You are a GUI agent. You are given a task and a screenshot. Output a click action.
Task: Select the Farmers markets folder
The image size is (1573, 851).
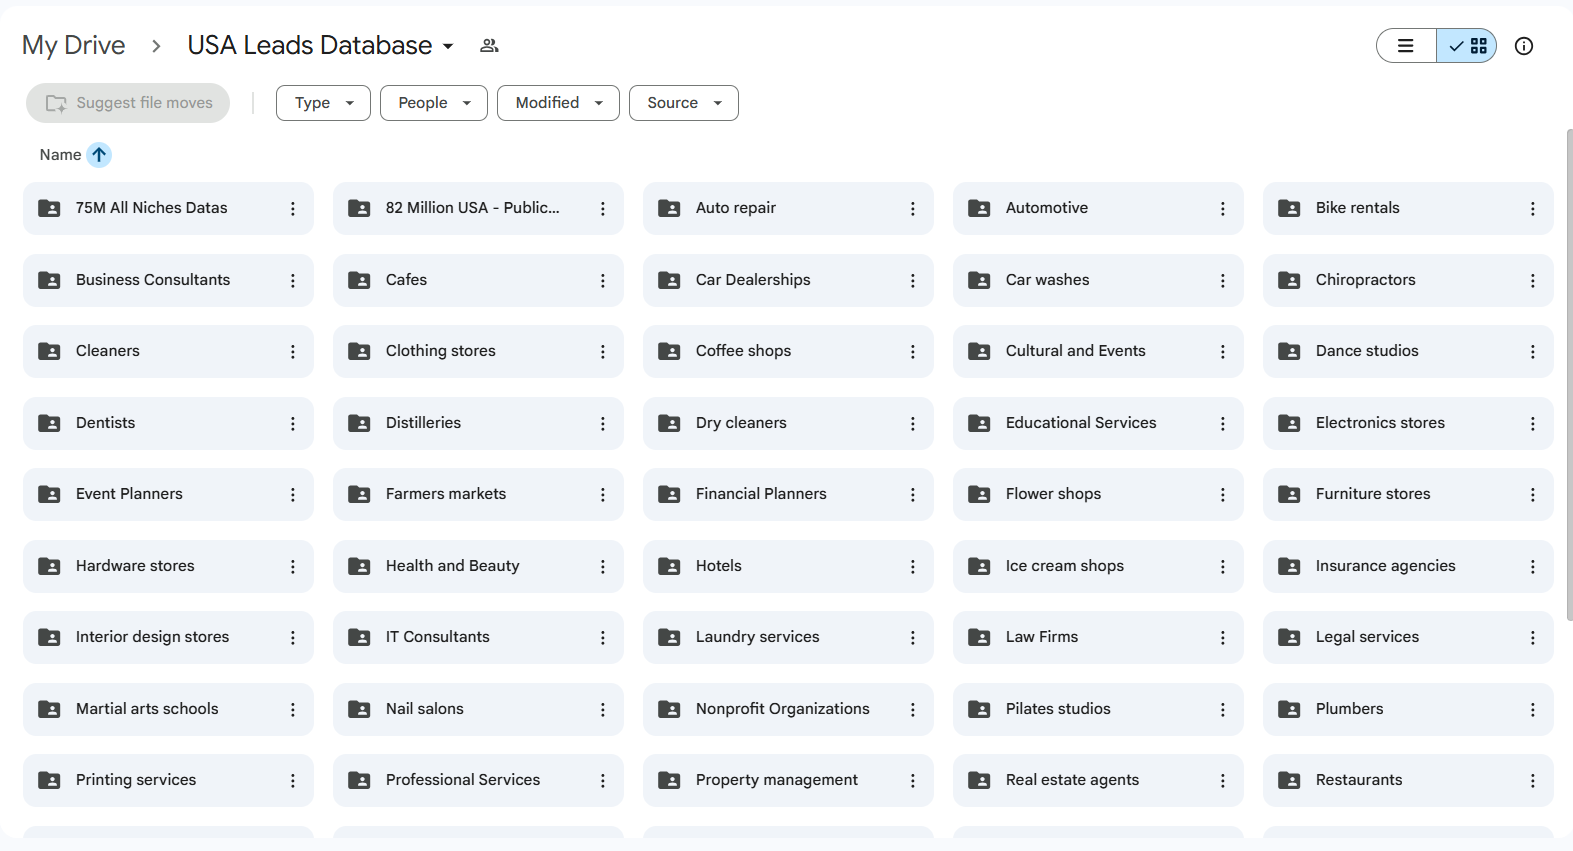click(478, 495)
